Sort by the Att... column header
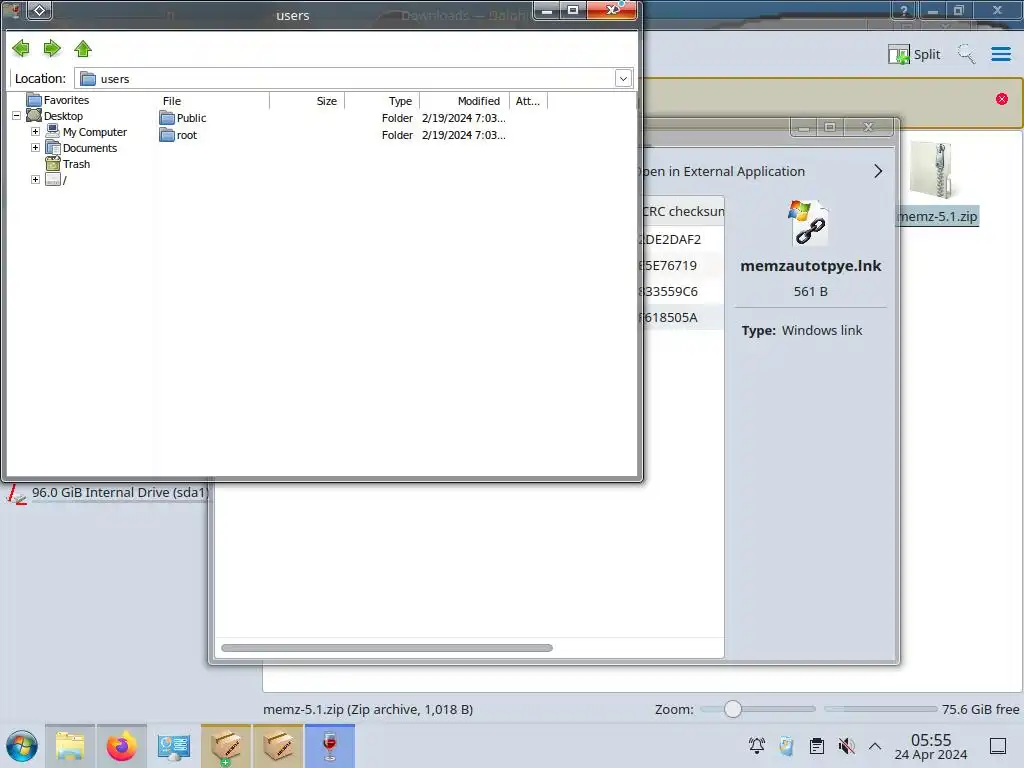 [528, 101]
